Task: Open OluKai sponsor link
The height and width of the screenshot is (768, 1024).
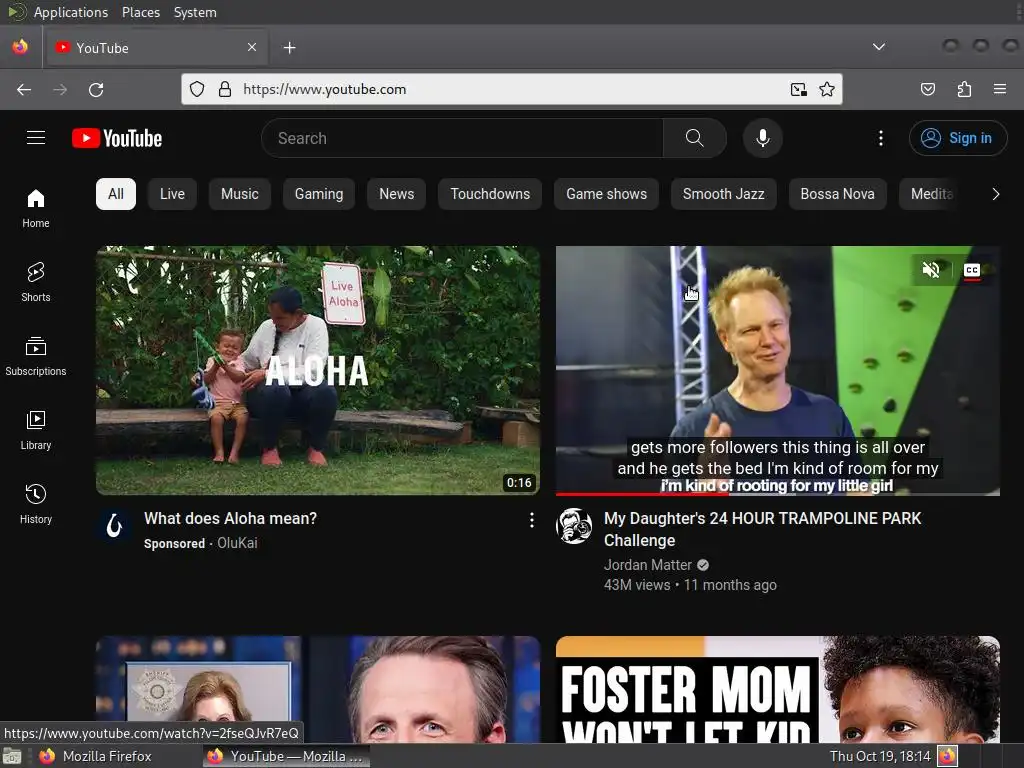Action: pyautogui.click(x=237, y=543)
